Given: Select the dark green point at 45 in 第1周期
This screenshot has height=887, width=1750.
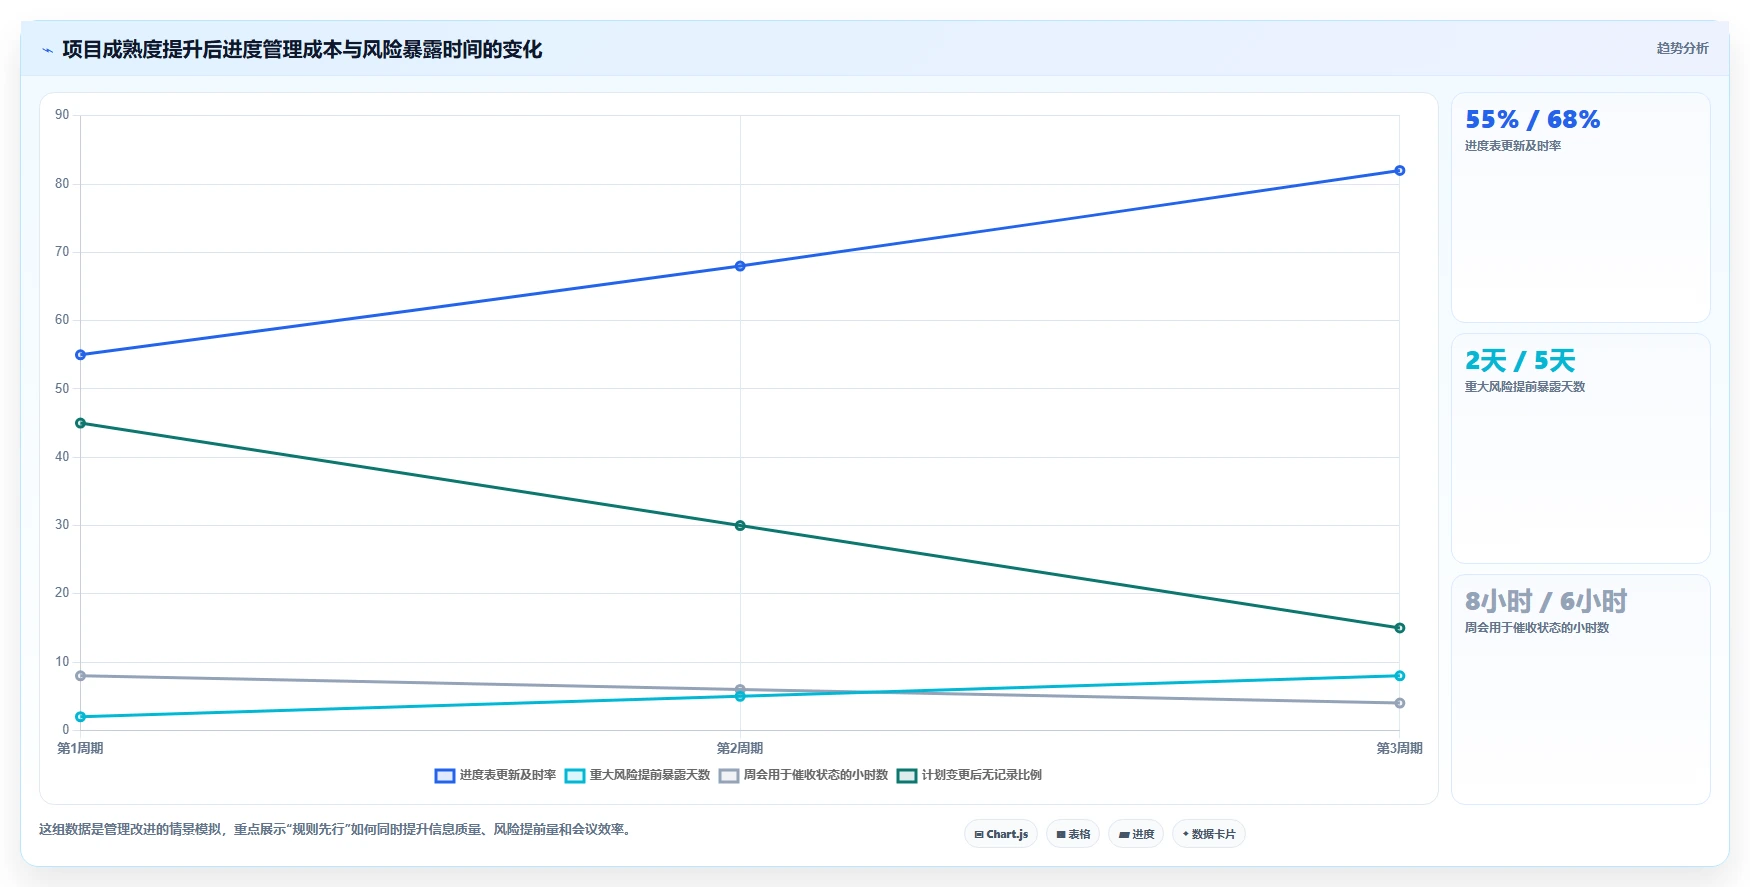Looking at the screenshot, I should [x=81, y=423].
